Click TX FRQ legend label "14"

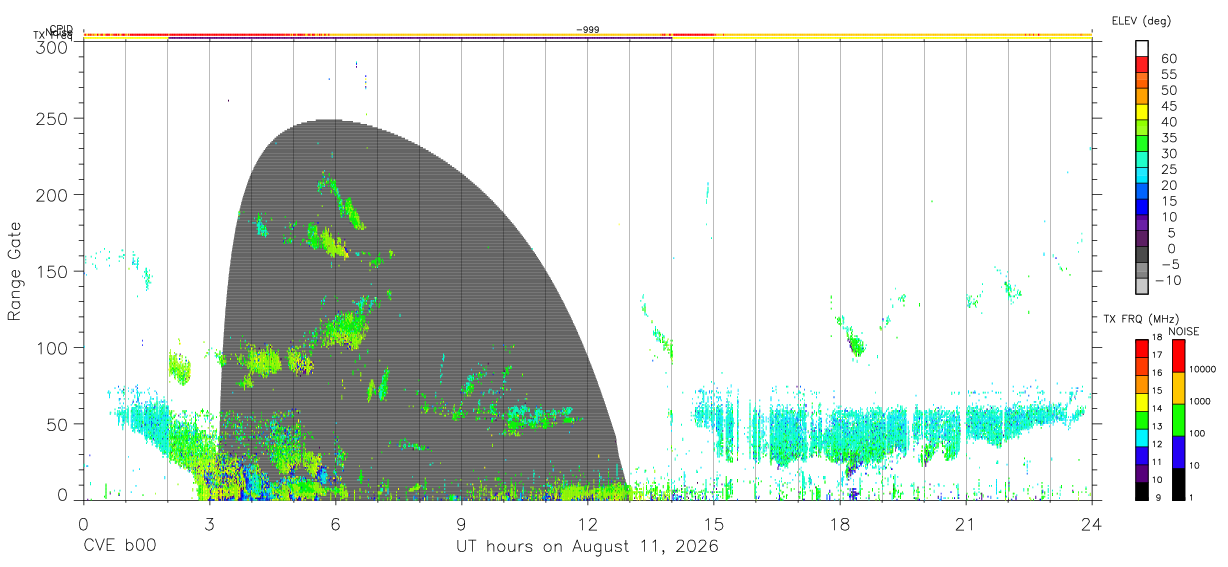[x=1156, y=409]
